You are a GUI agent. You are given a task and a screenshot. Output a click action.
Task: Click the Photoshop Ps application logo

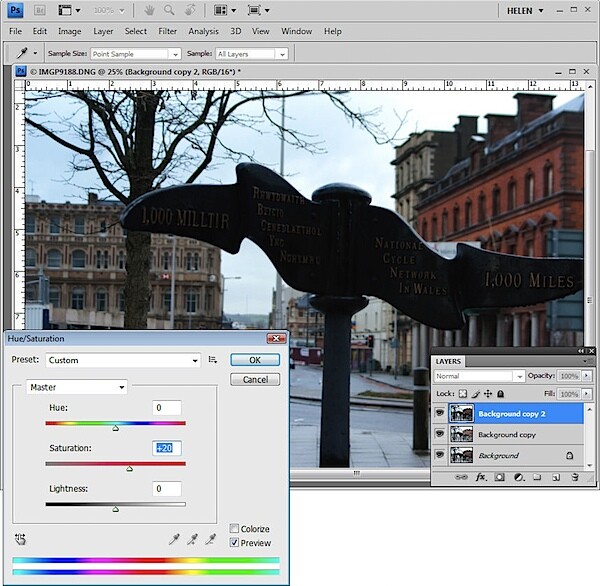[x=15, y=10]
